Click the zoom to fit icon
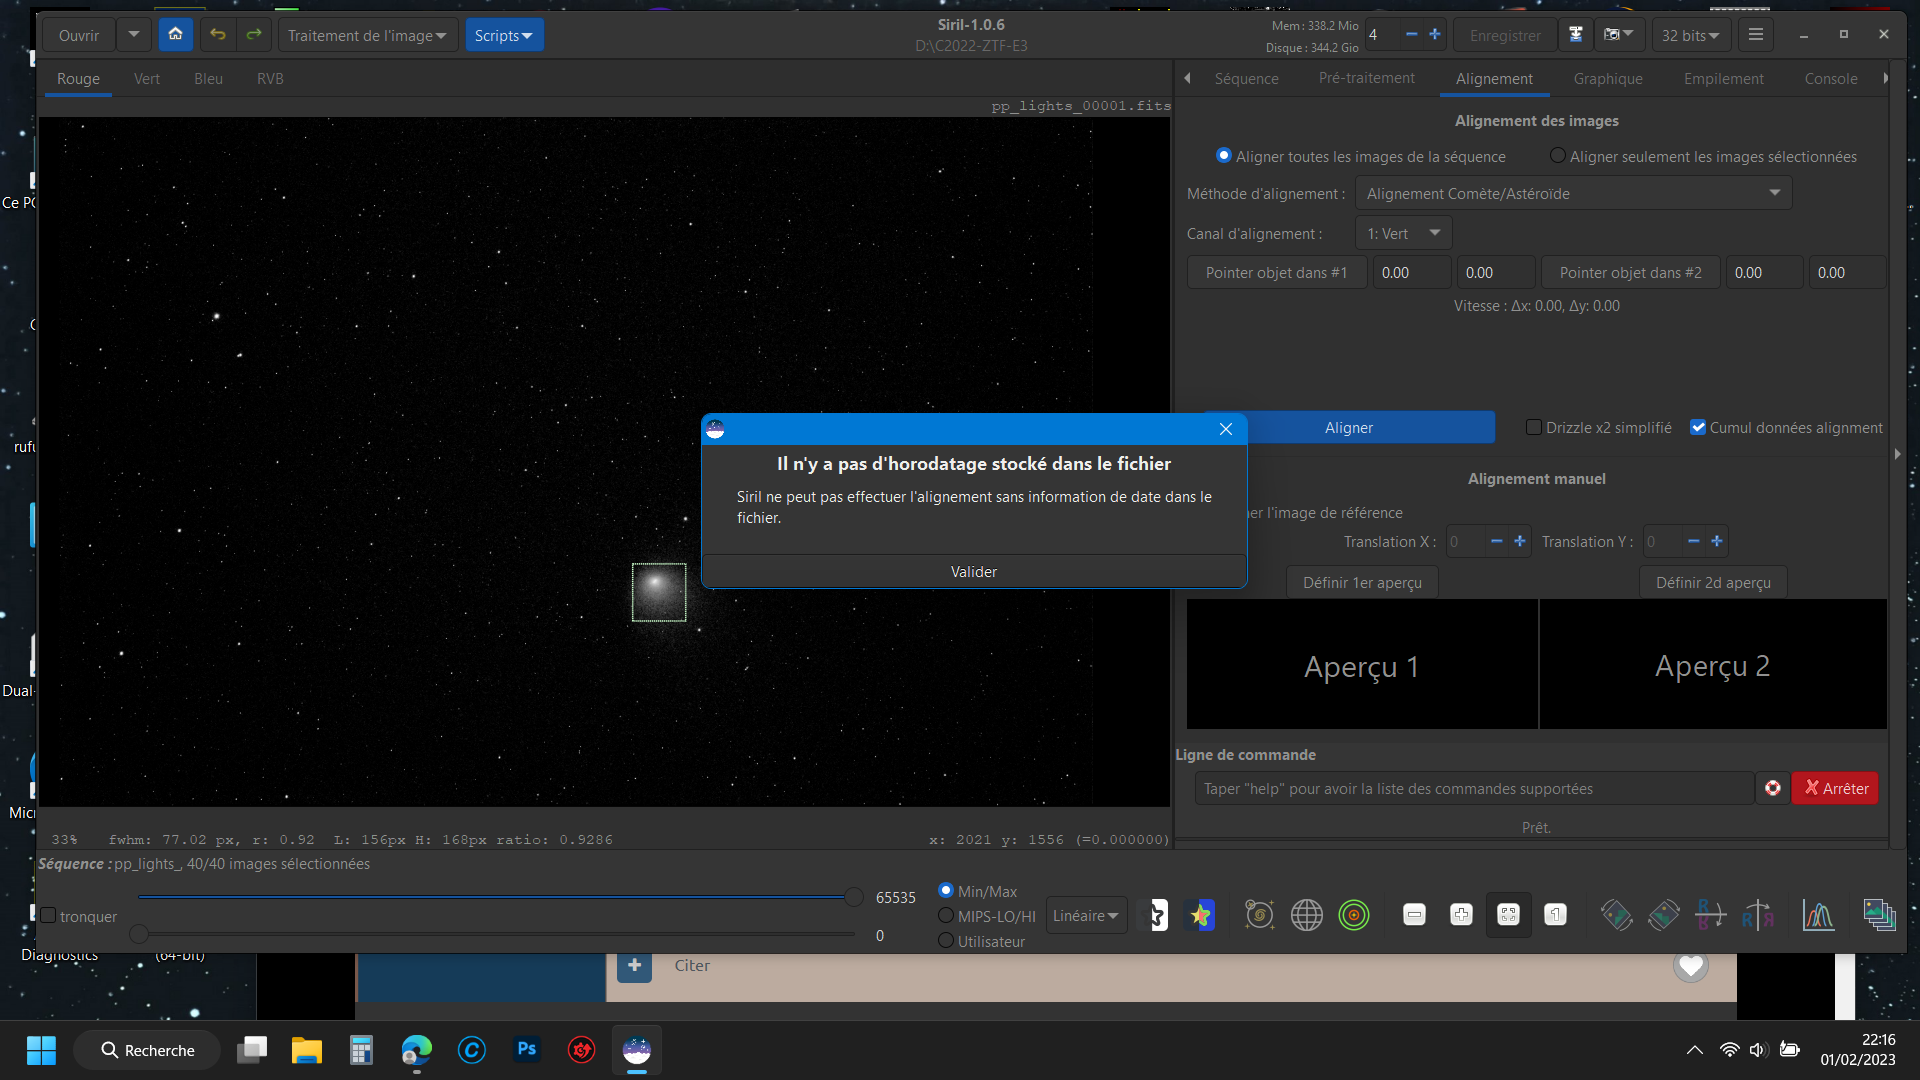 (x=1508, y=915)
